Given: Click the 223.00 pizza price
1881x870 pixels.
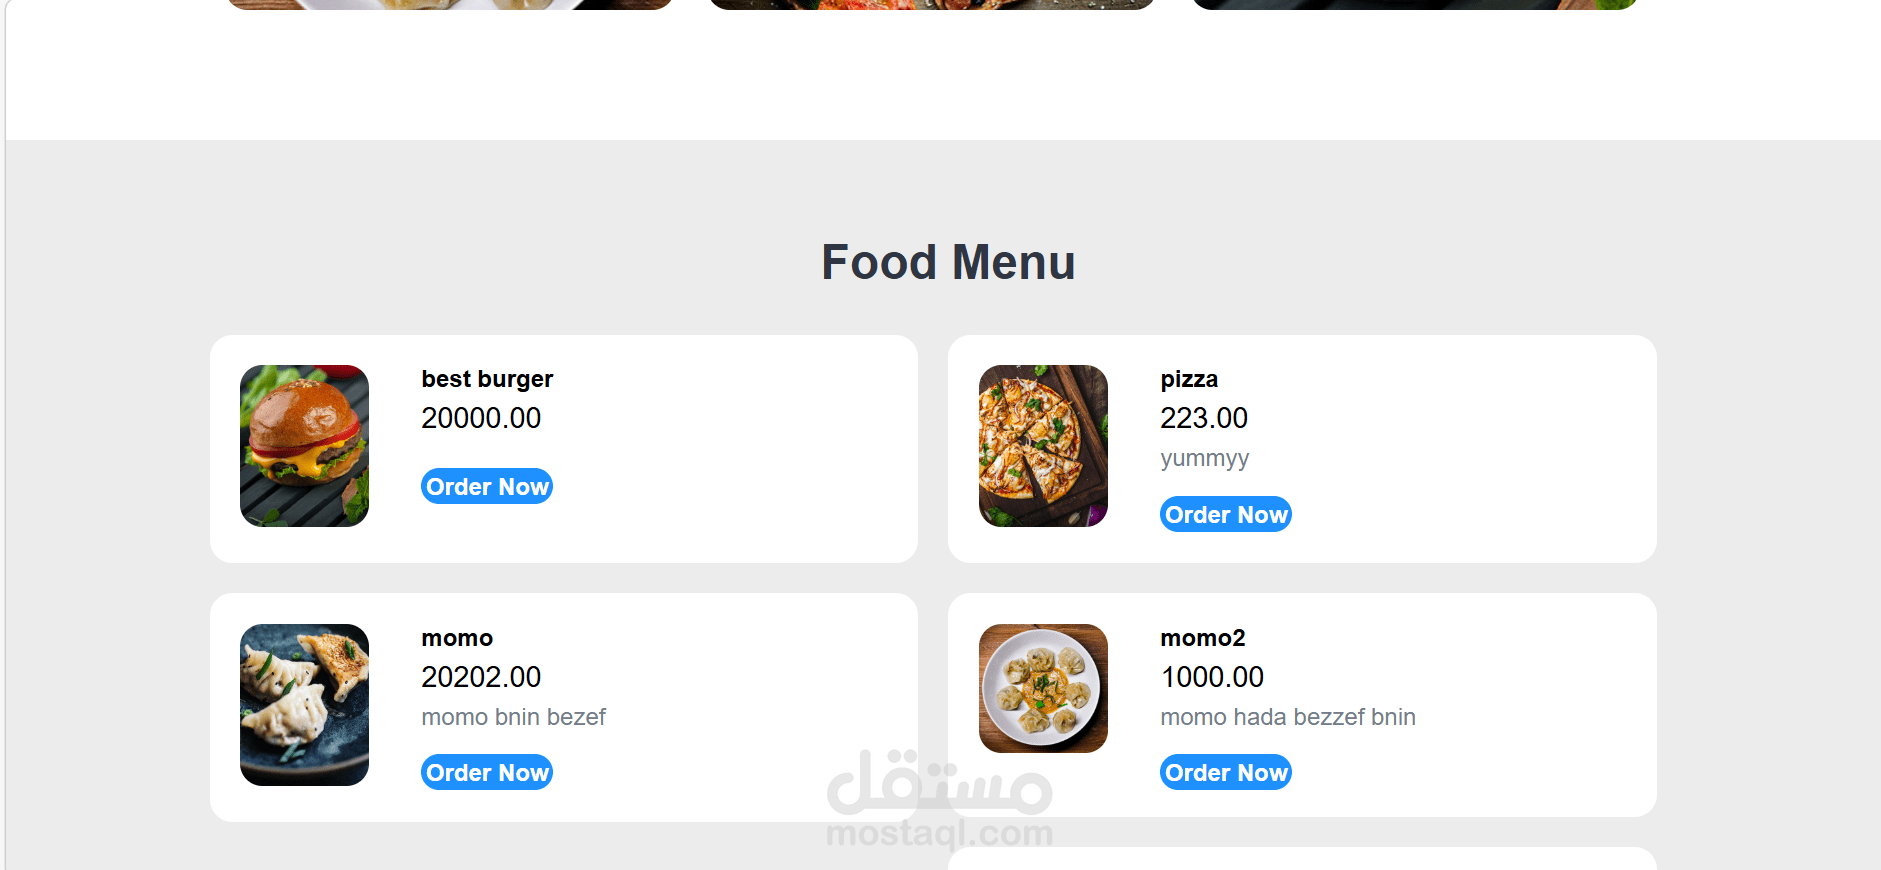Looking at the screenshot, I should [x=1204, y=418].
